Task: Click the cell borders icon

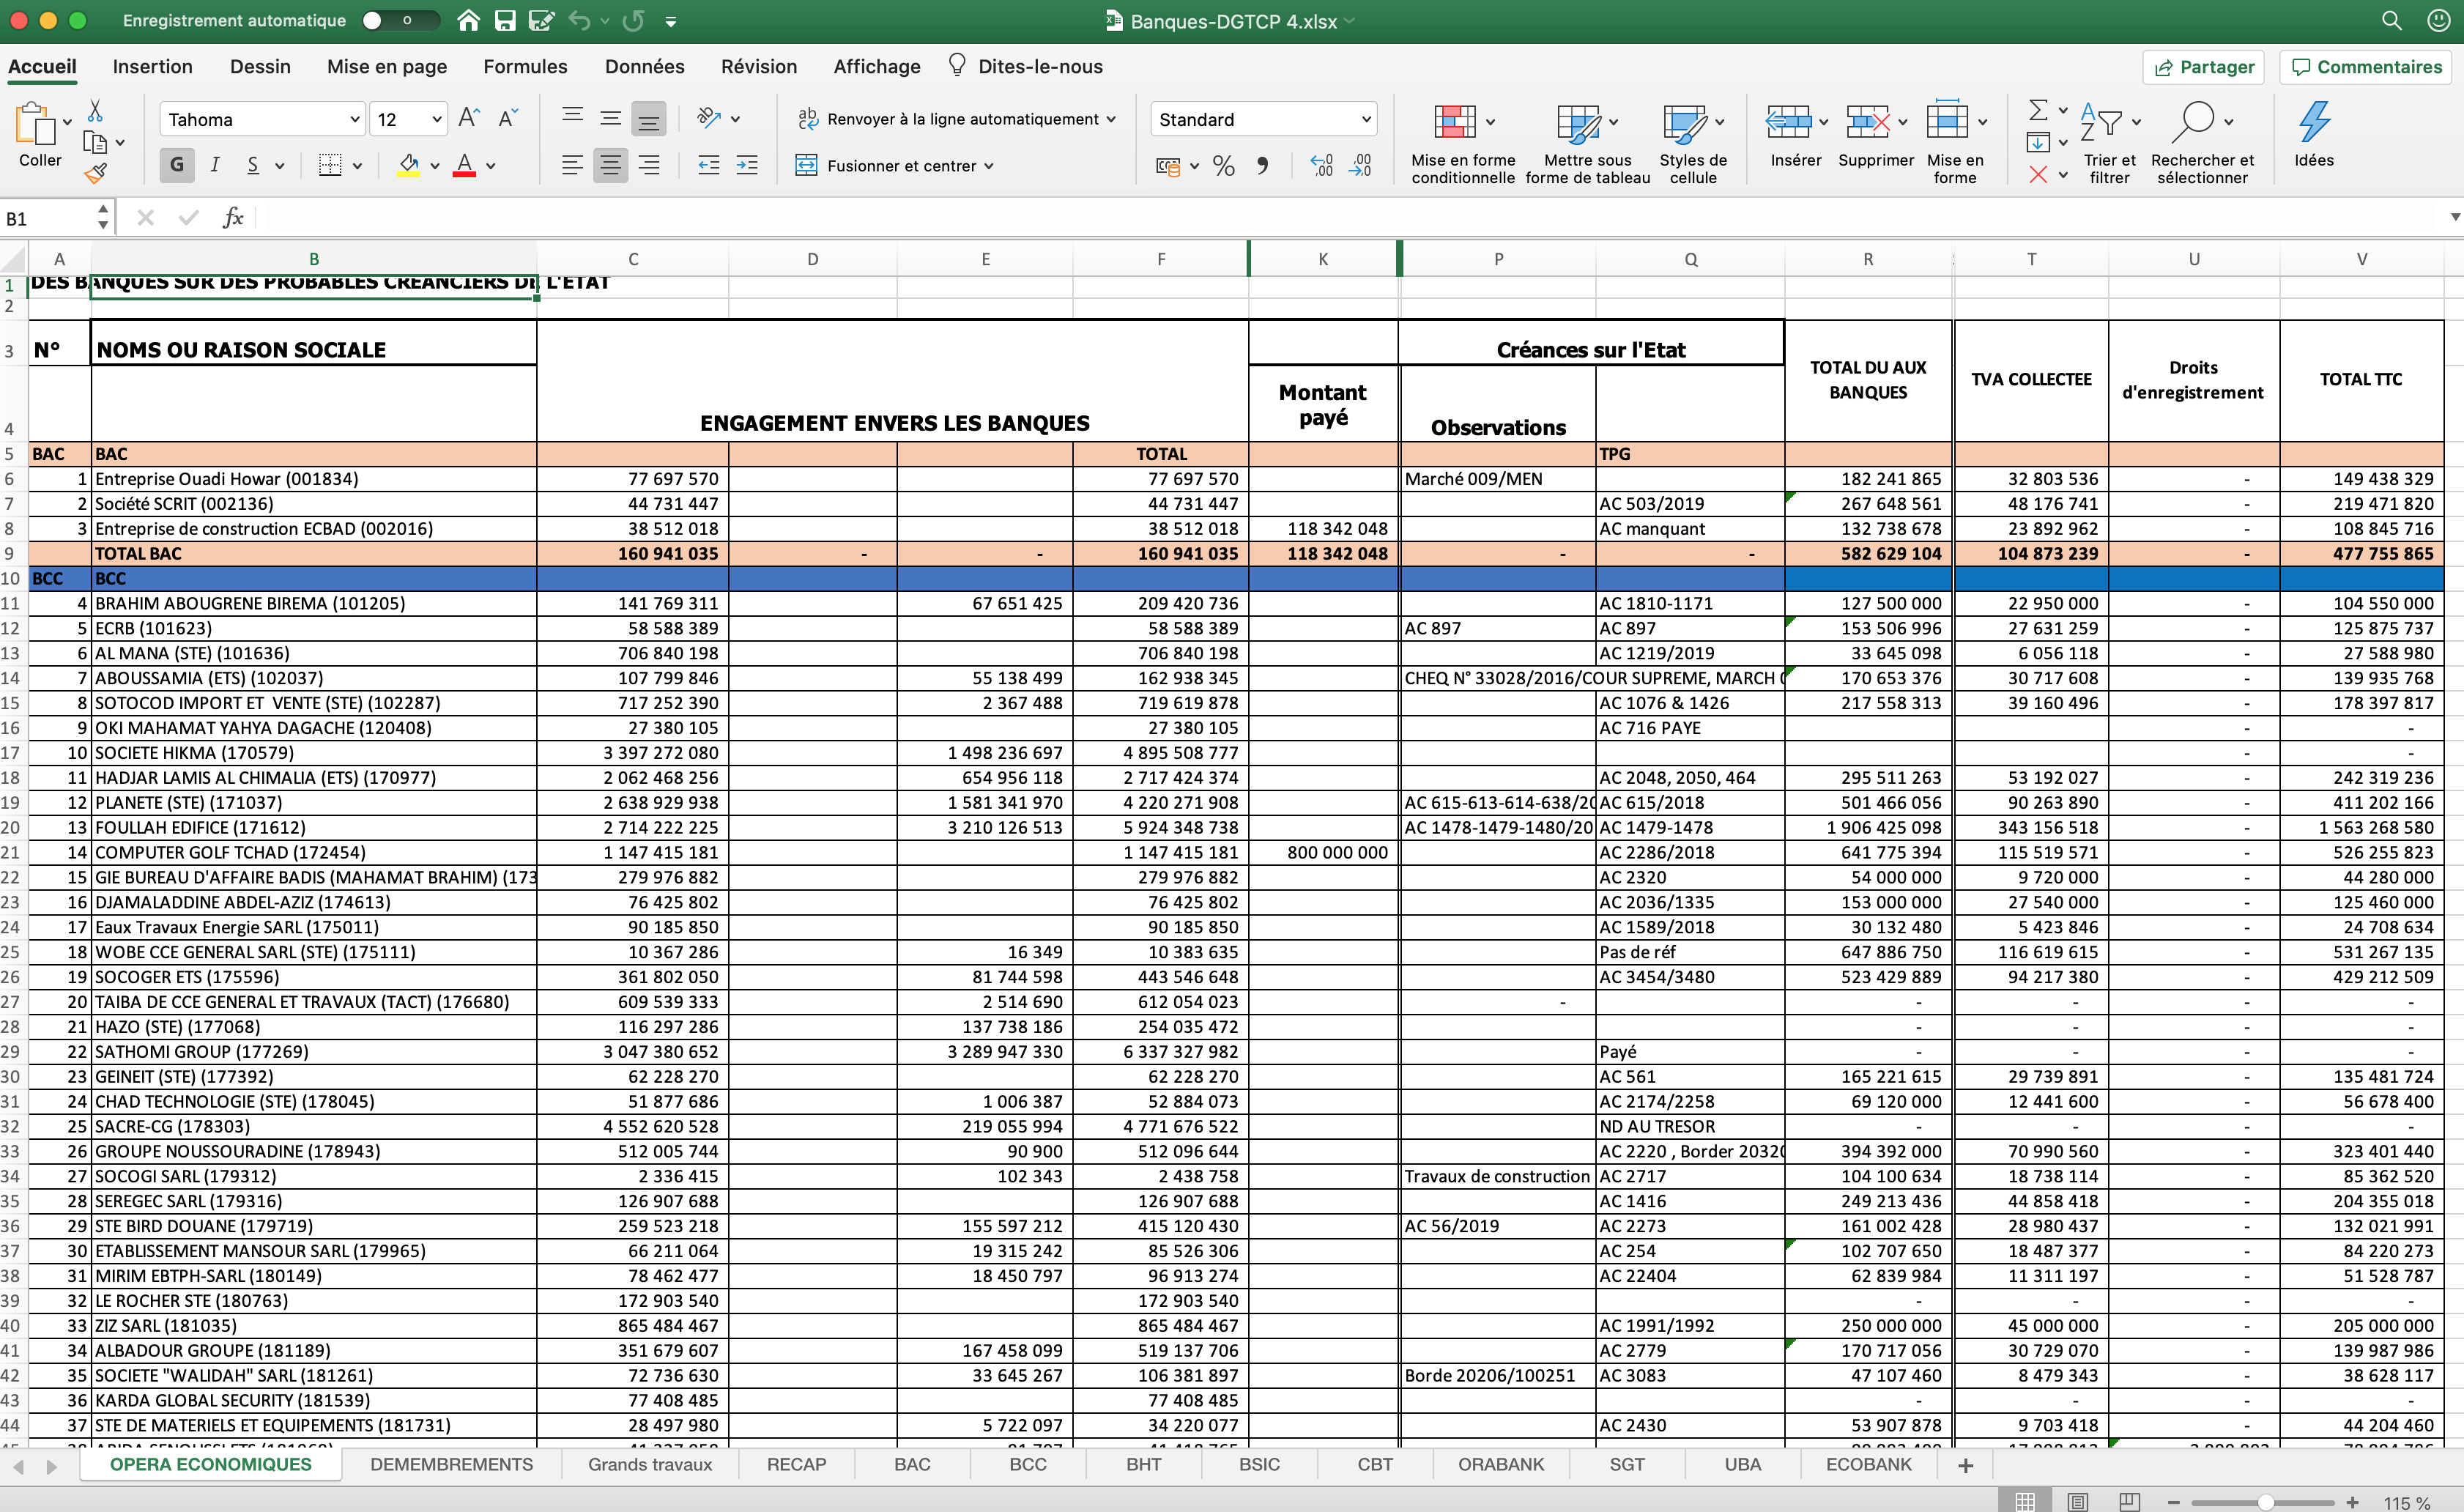Action: coord(329,166)
